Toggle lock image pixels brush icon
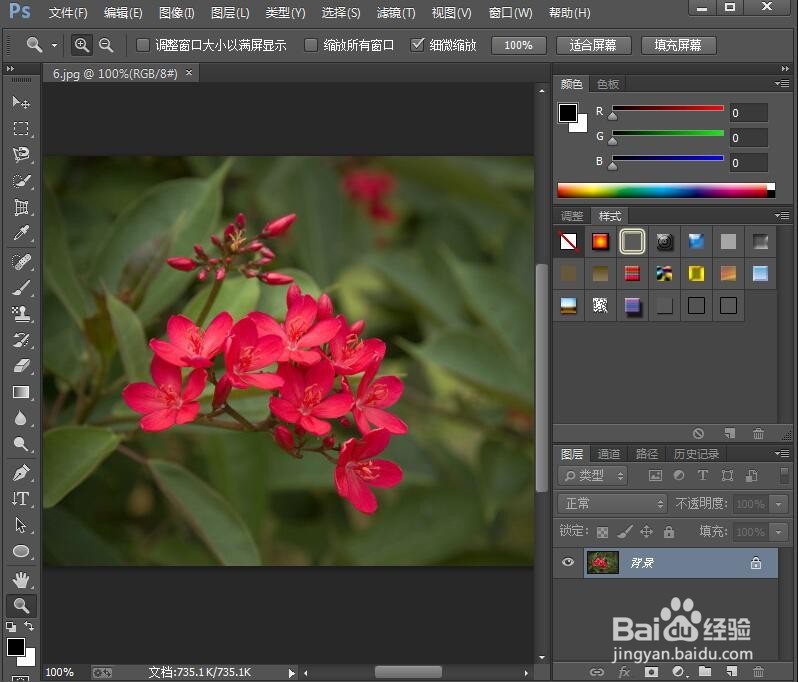This screenshot has height=682, width=798. pos(624,532)
